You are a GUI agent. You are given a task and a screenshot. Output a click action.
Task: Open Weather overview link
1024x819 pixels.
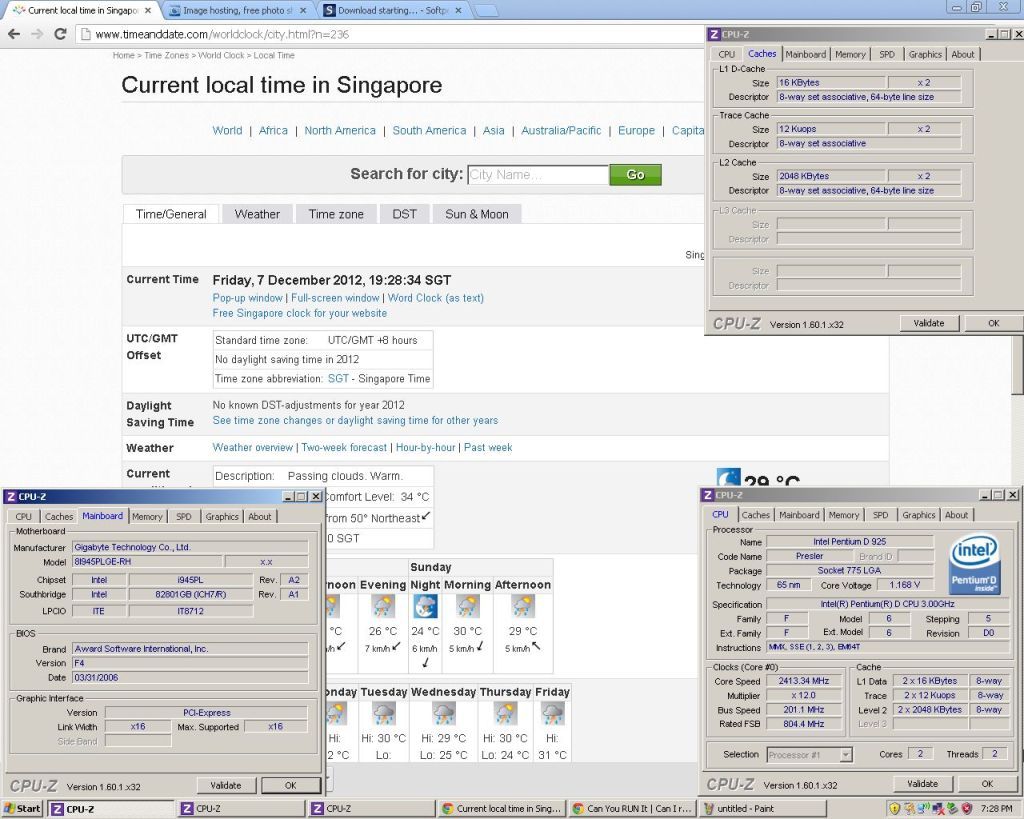click(x=253, y=448)
